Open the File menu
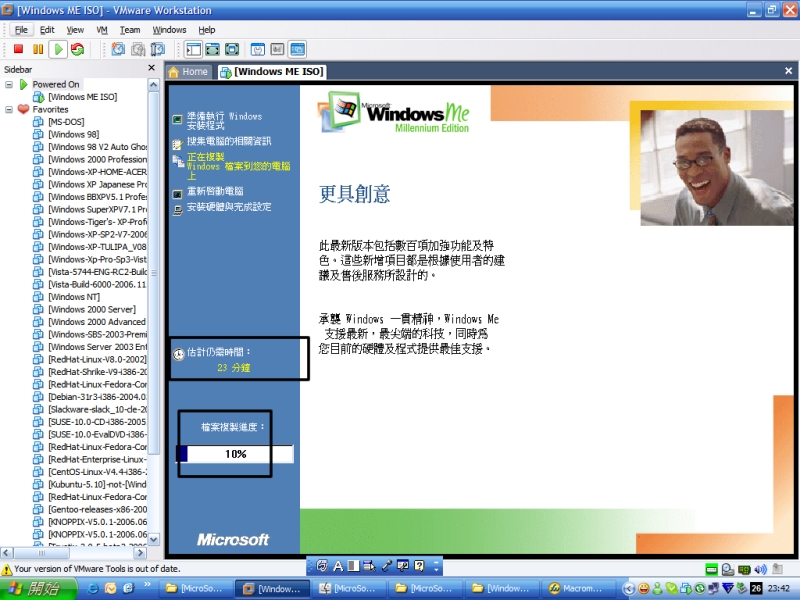 21,30
